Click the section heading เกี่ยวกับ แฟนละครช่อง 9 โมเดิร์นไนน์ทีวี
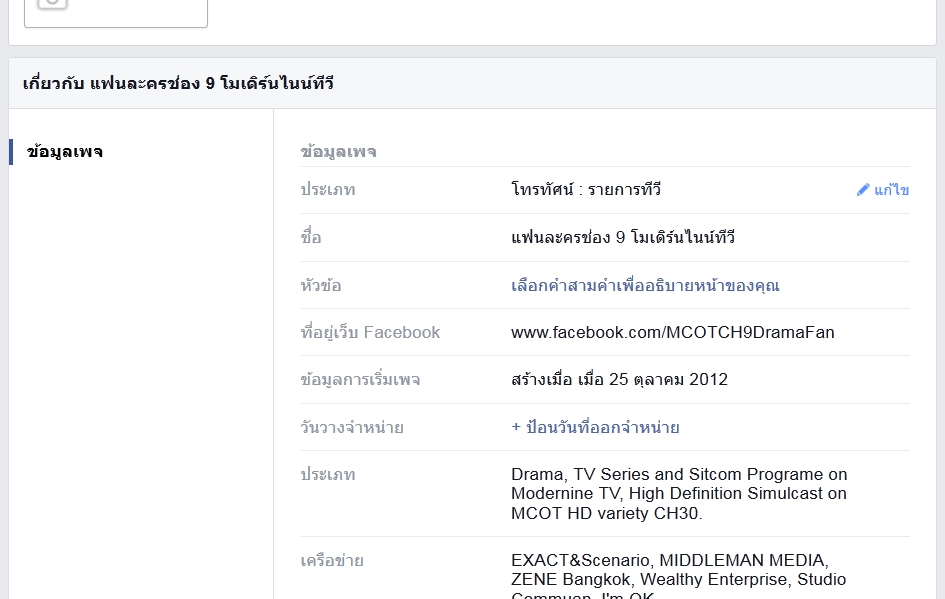This screenshot has height=599, width=945. [178, 83]
